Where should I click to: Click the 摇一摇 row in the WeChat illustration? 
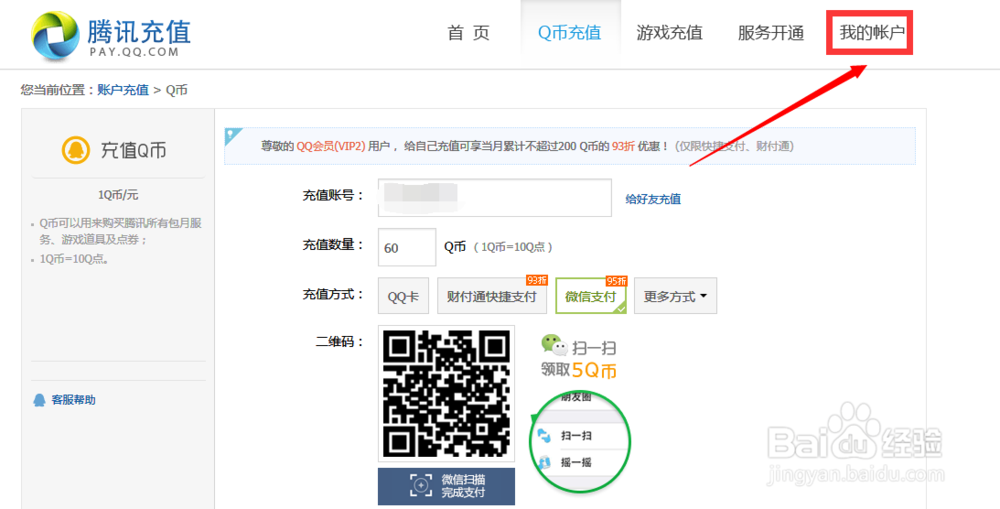tap(576, 462)
